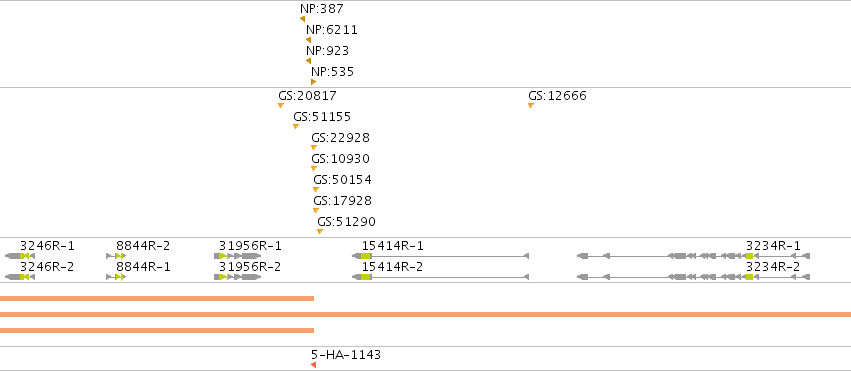Click the GS:51290 insertion triangle

[320, 232]
